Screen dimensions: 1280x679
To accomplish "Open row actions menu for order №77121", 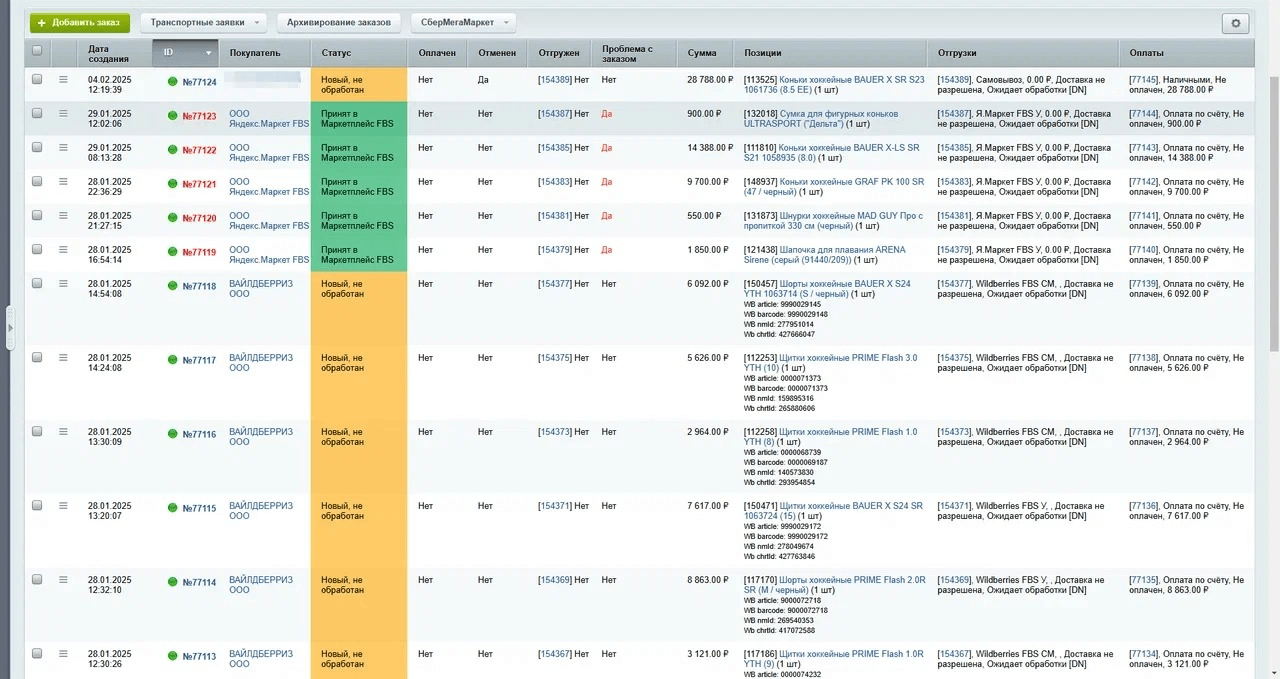I will tap(64, 182).
